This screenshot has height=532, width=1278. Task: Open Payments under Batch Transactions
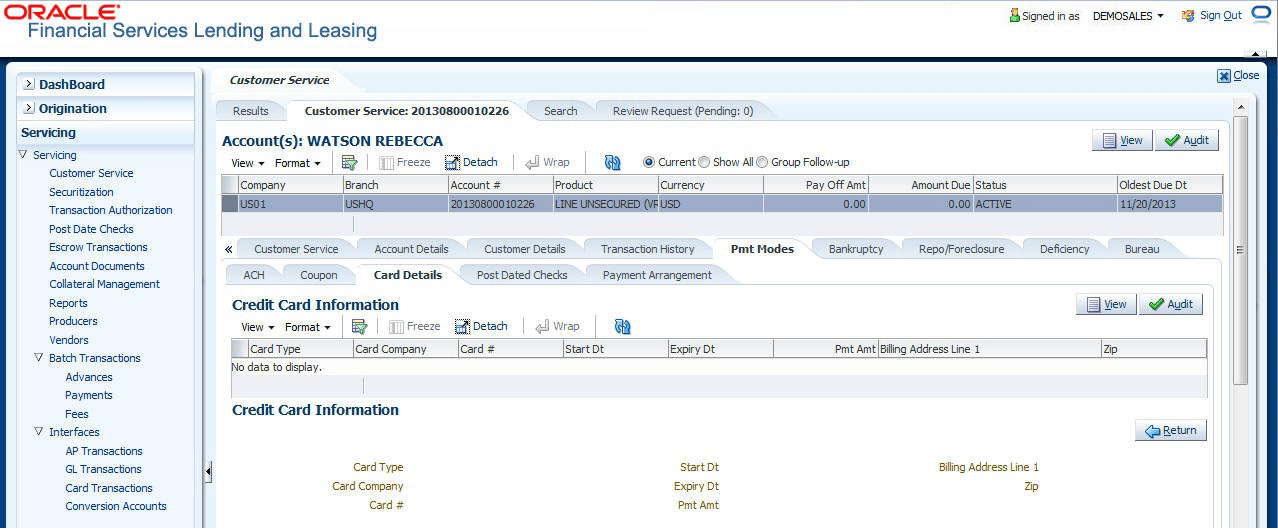pyautogui.click(x=89, y=395)
